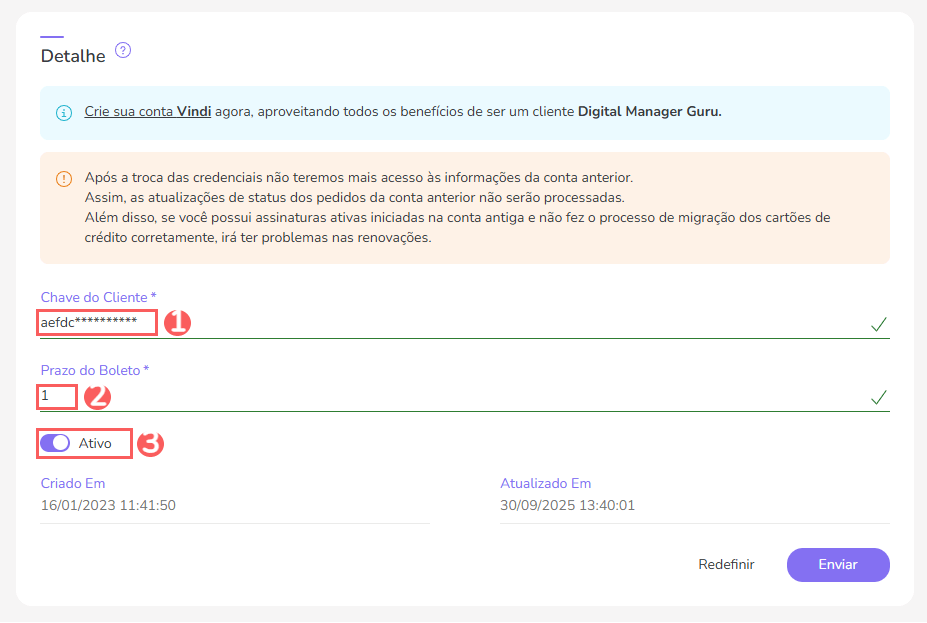Click the green checkmark on Chave do Cliente
This screenshot has height=623, width=927.
click(878, 324)
